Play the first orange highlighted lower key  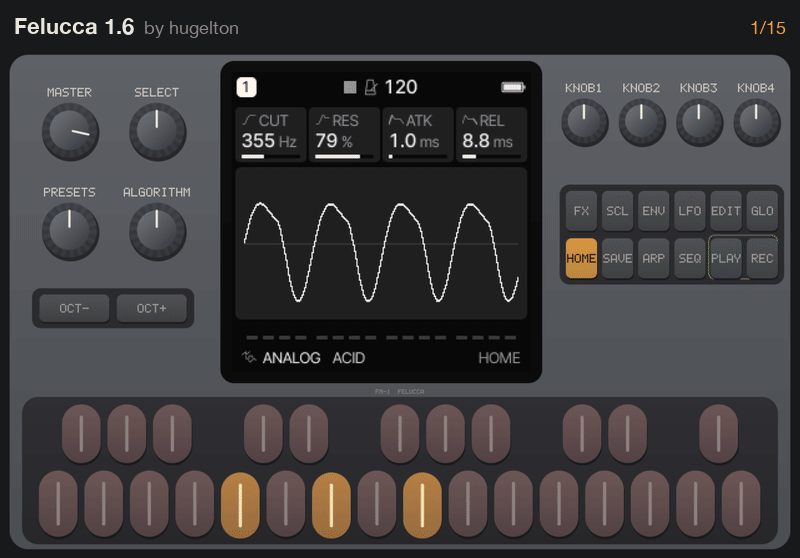(240, 505)
